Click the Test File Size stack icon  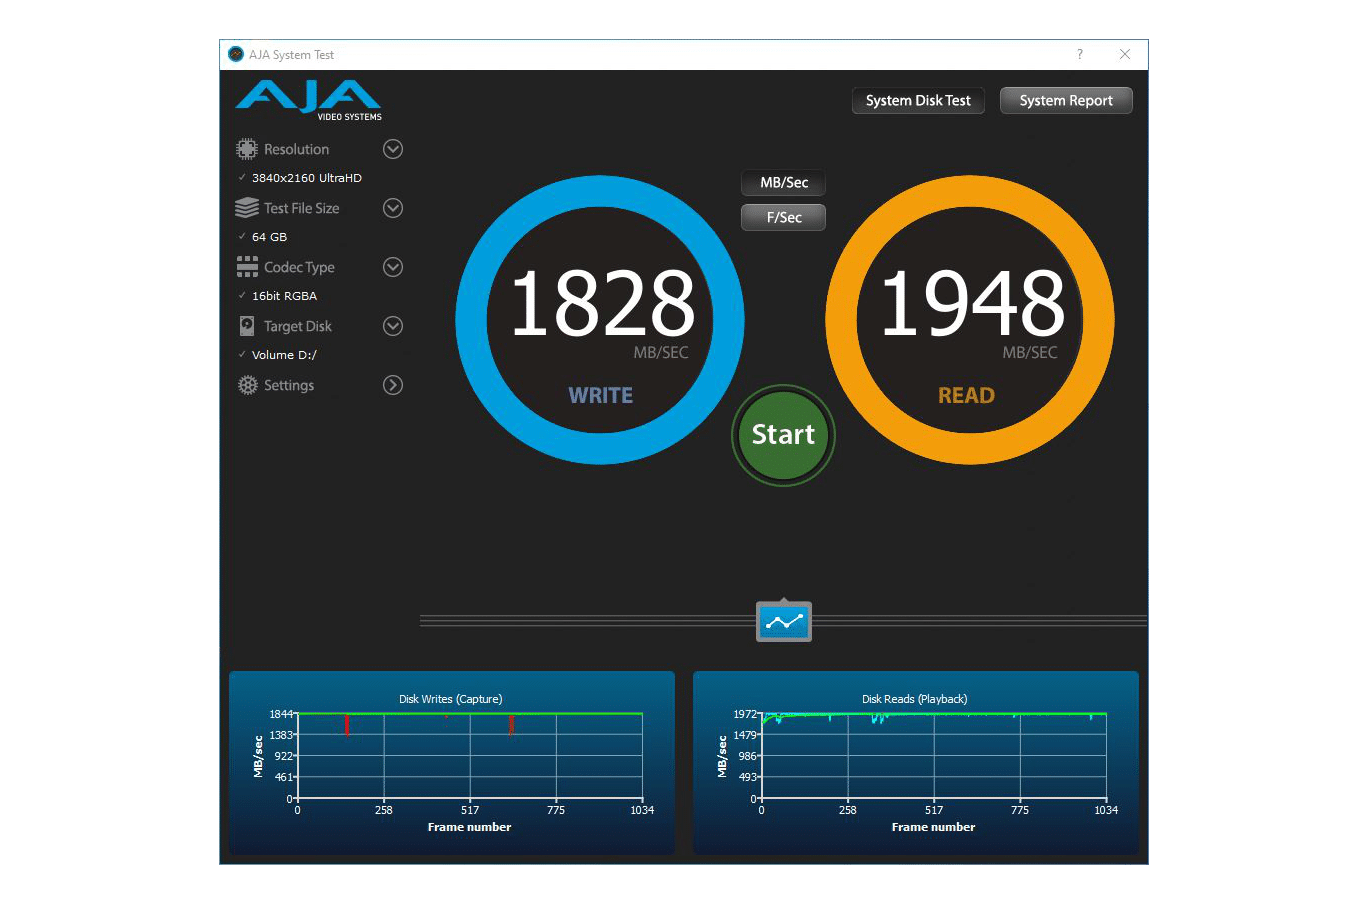pyautogui.click(x=246, y=208)
